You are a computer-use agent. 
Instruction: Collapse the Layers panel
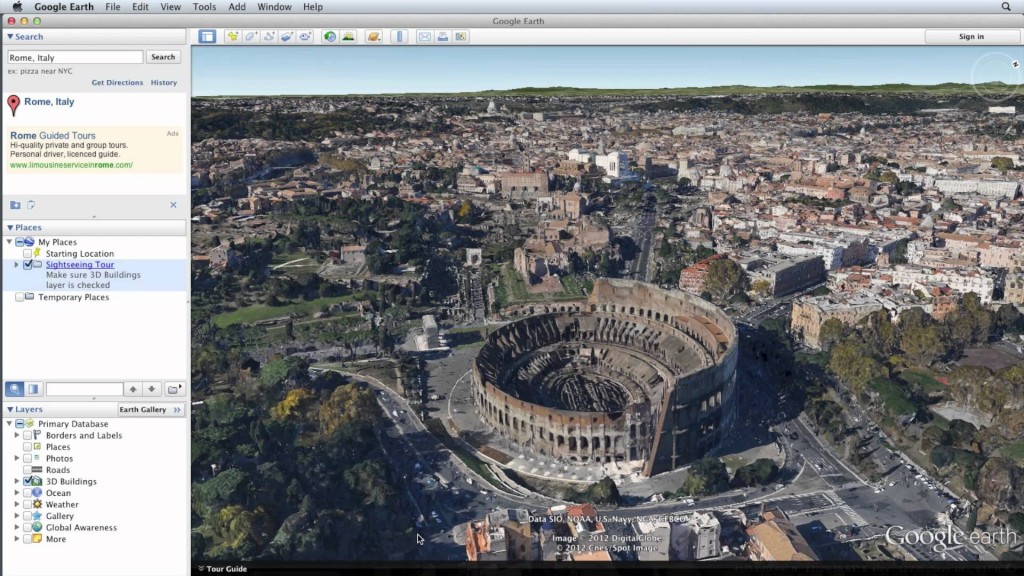click(8, 409)
